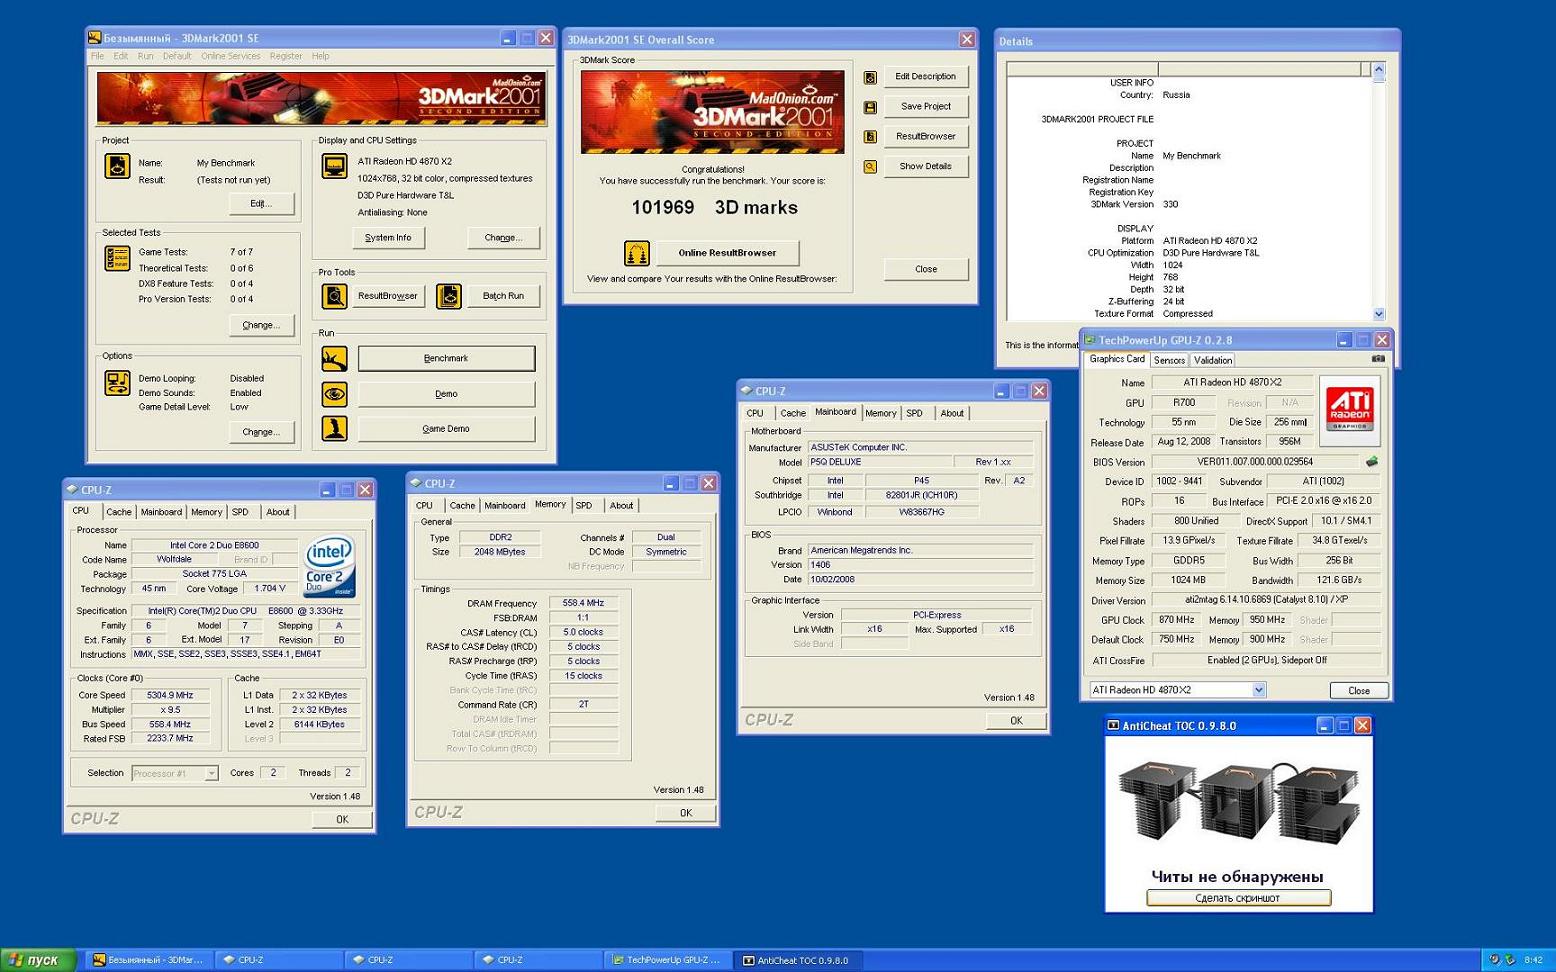
Task: Open the 3DMark taskbar item
Action: tap(149, 960)
